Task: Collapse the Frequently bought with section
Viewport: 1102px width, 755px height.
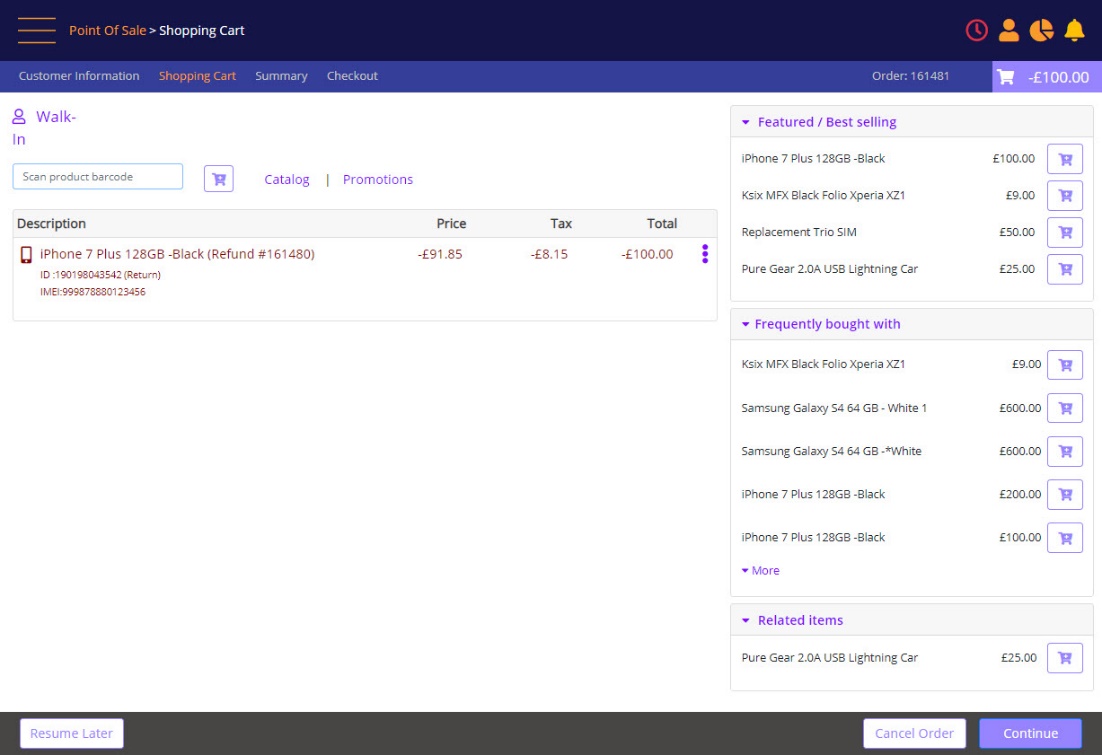Action: tap(746, 324)
